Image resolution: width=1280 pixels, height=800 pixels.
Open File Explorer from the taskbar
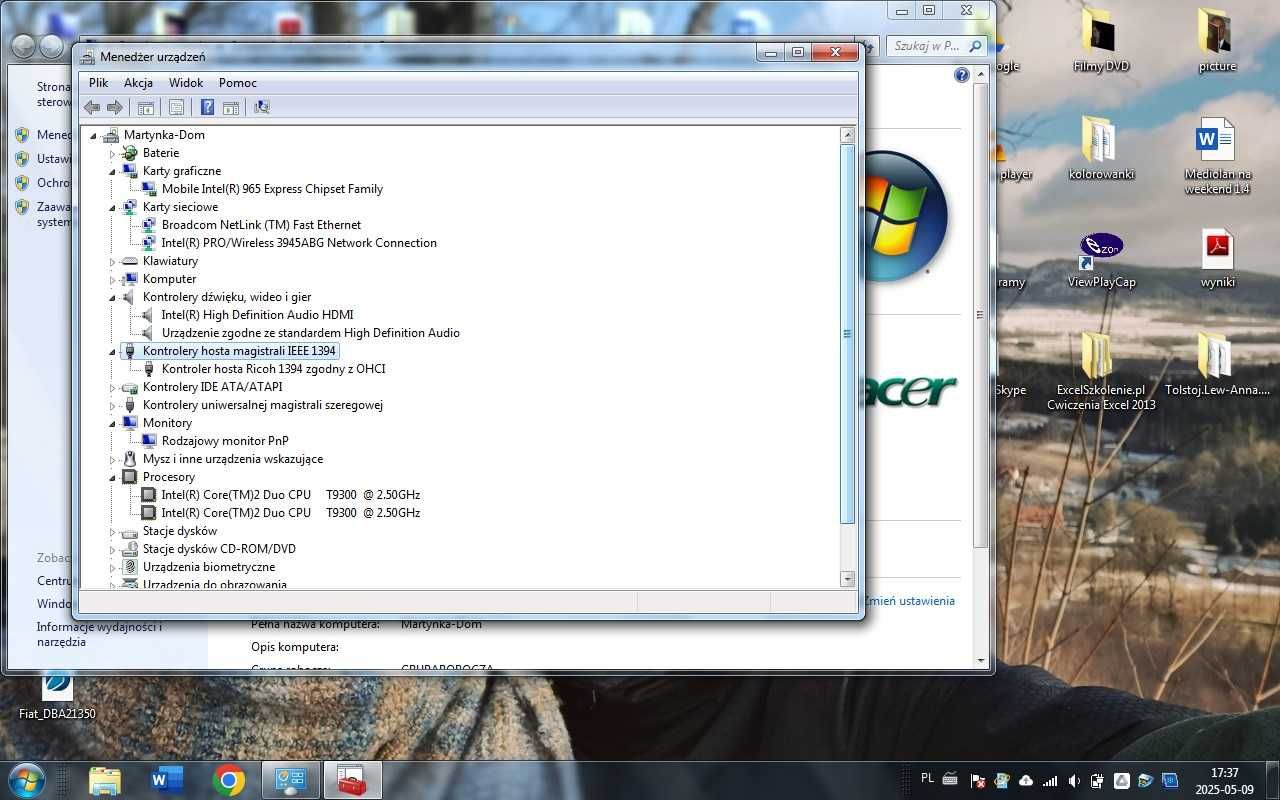coord(105,780)
